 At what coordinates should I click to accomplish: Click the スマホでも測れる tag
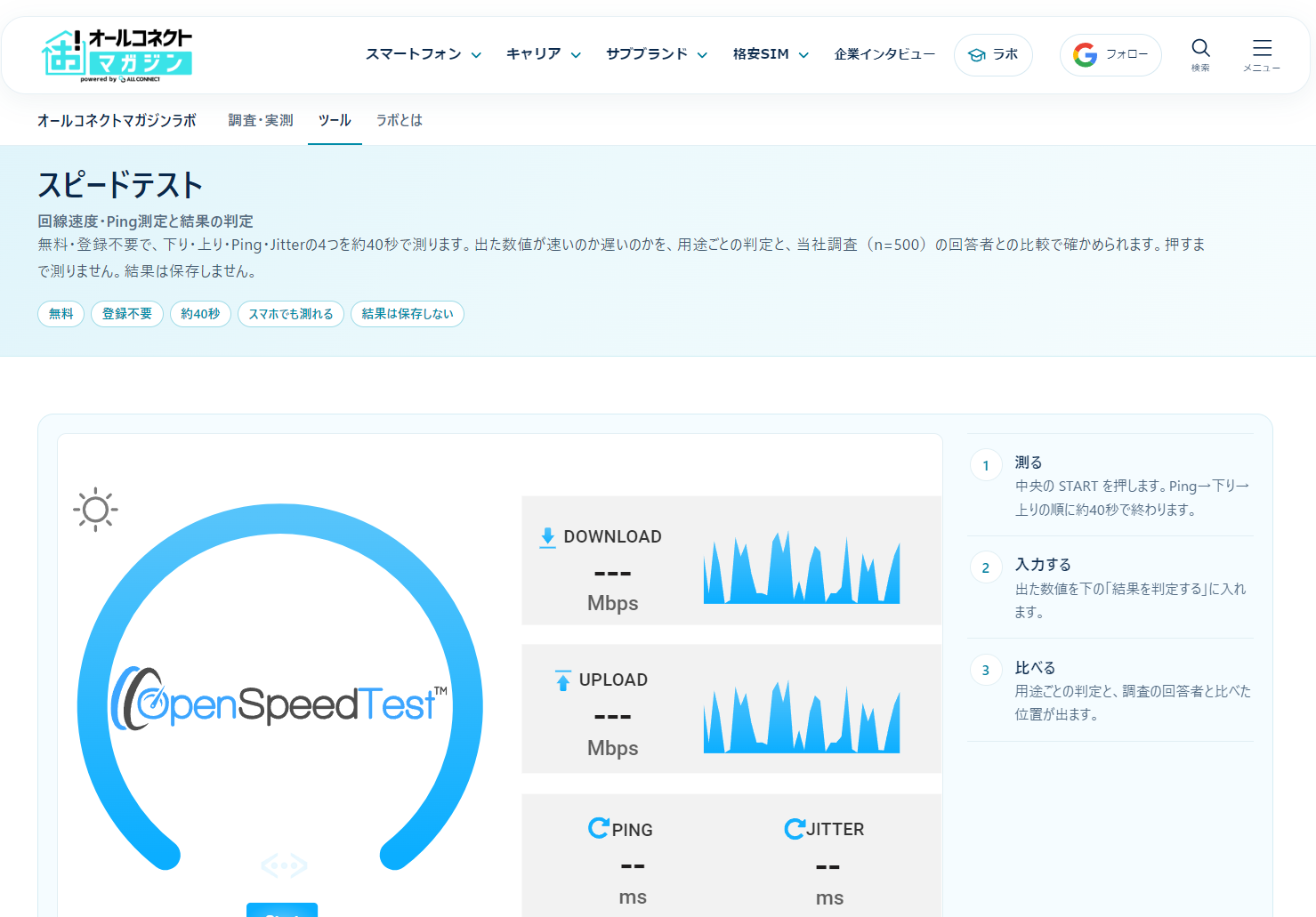coord(291,313)
